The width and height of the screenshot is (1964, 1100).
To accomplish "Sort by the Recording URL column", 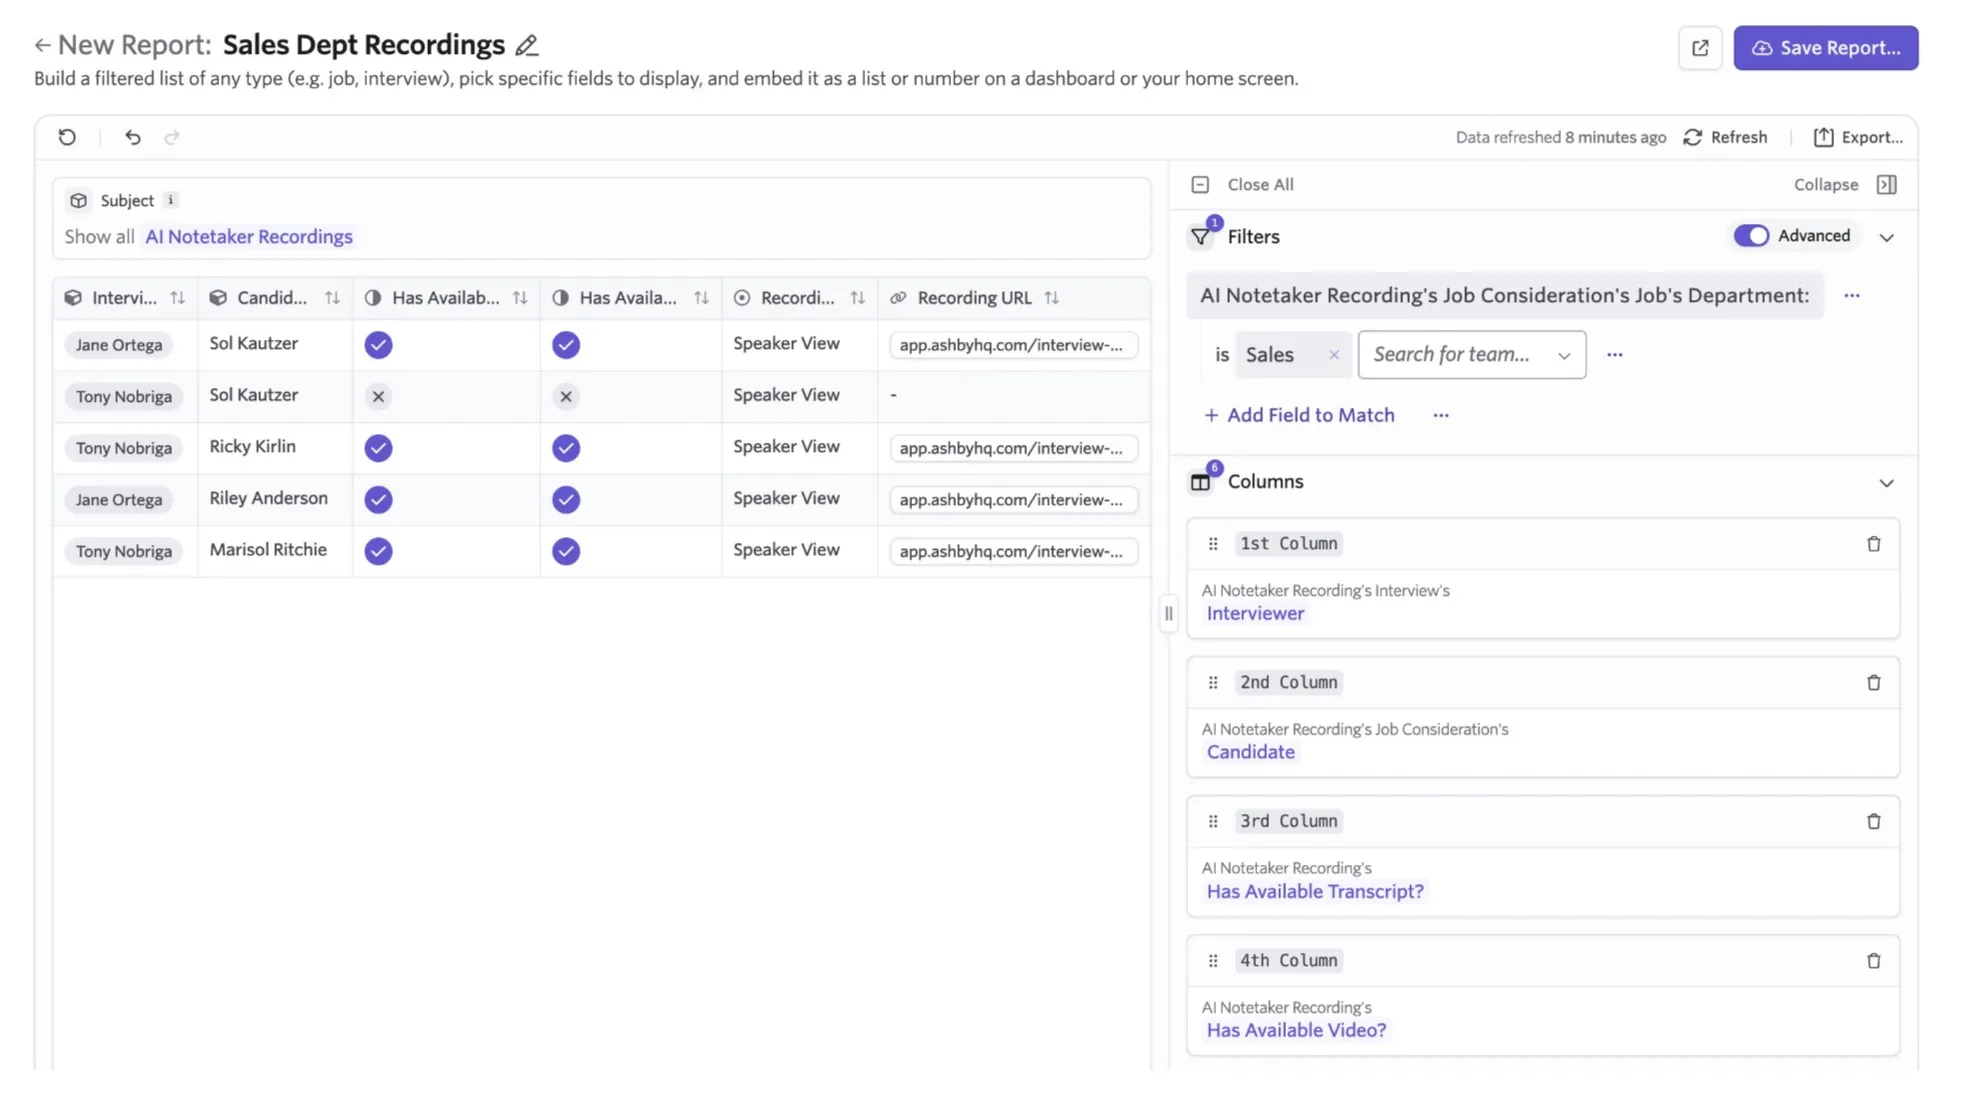I will (1051, 298).
